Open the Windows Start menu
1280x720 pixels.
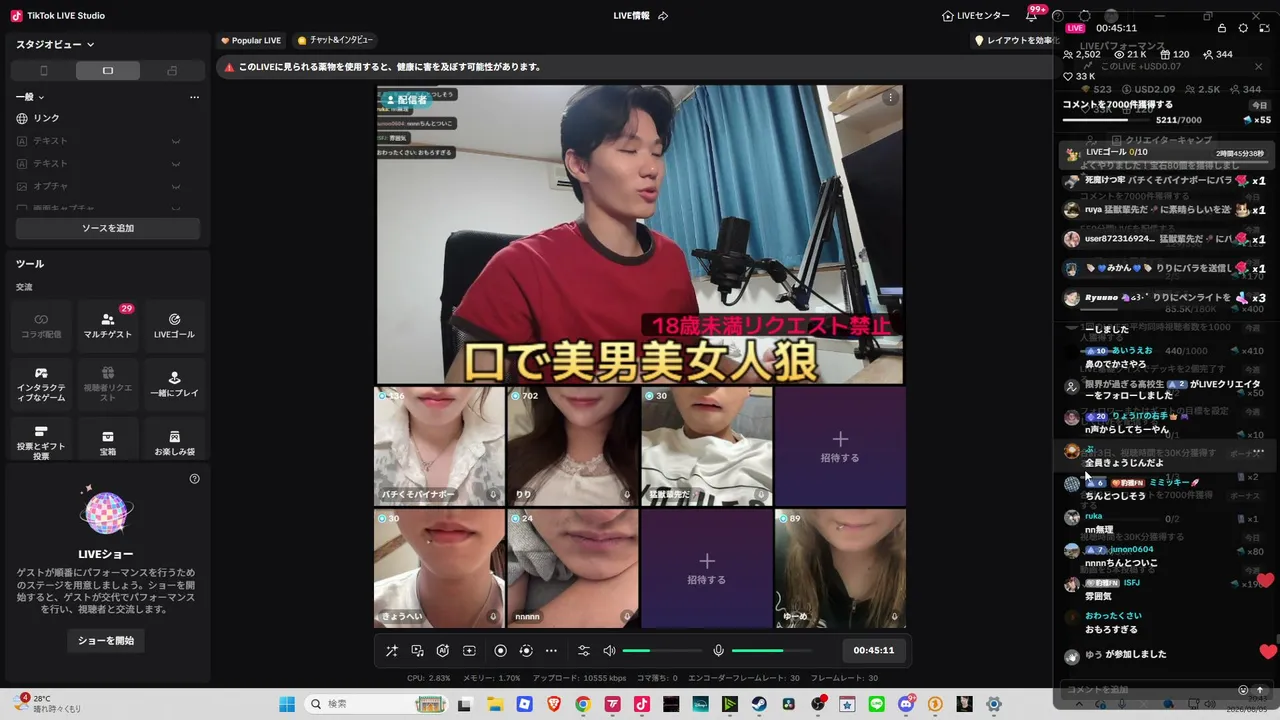click(287, 704)
